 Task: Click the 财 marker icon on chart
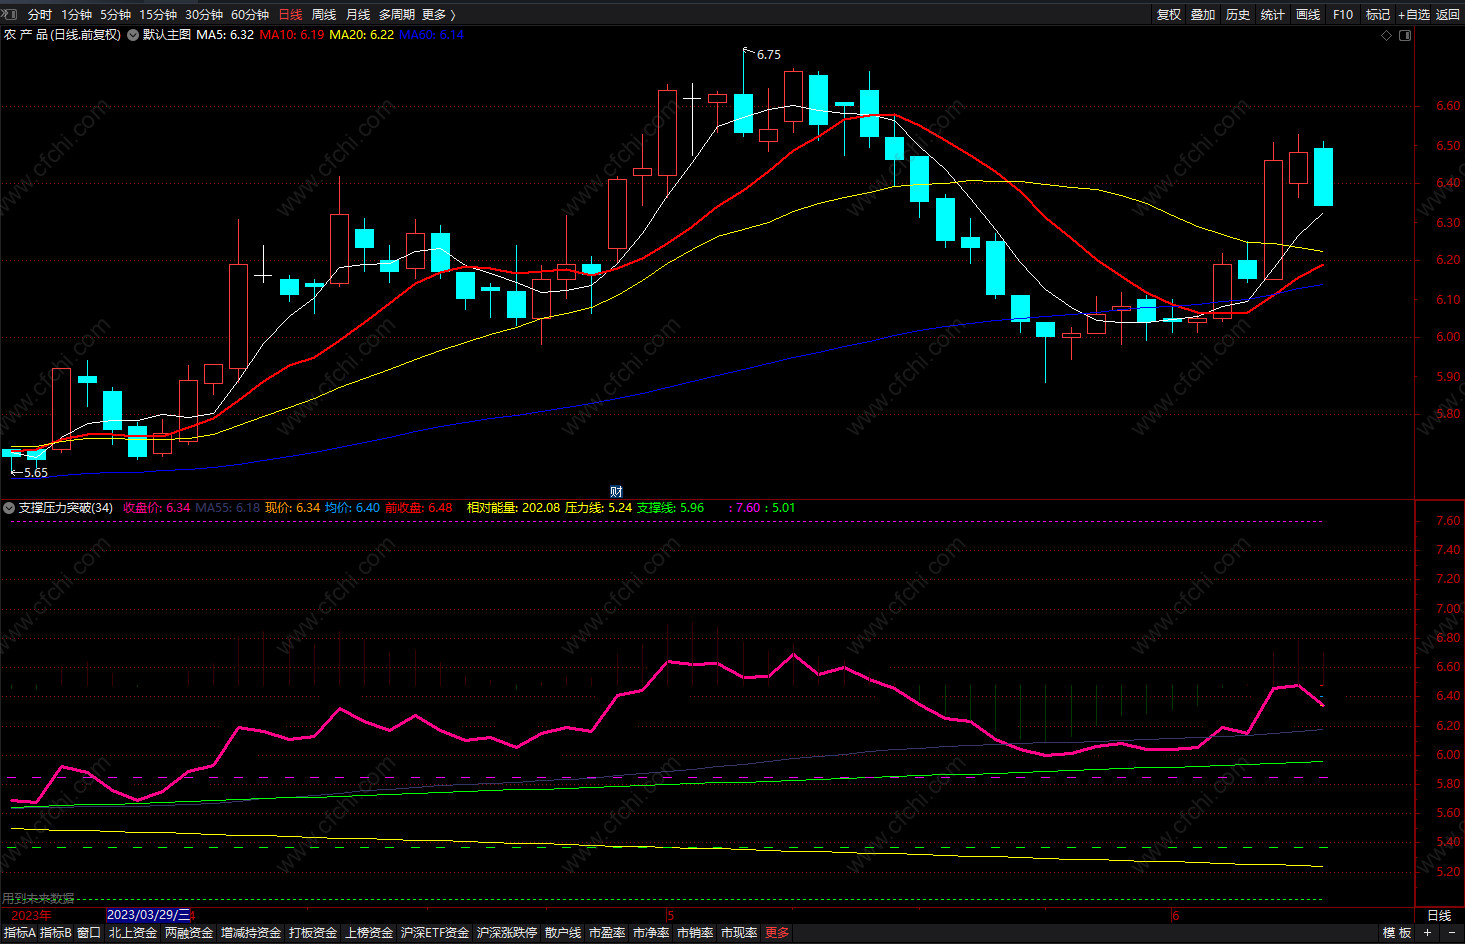click(x=616, y=491)
